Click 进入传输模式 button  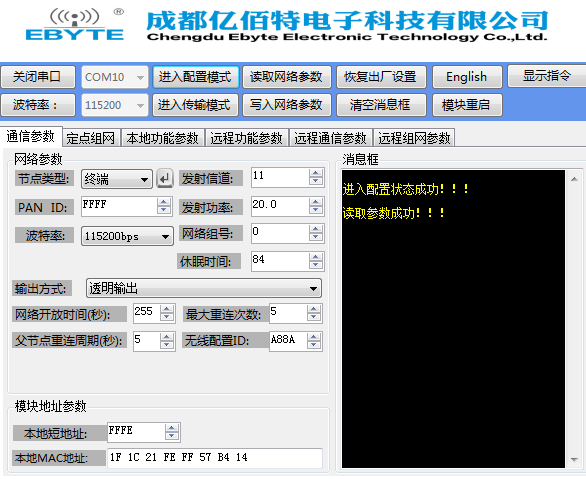pos(195,105)
